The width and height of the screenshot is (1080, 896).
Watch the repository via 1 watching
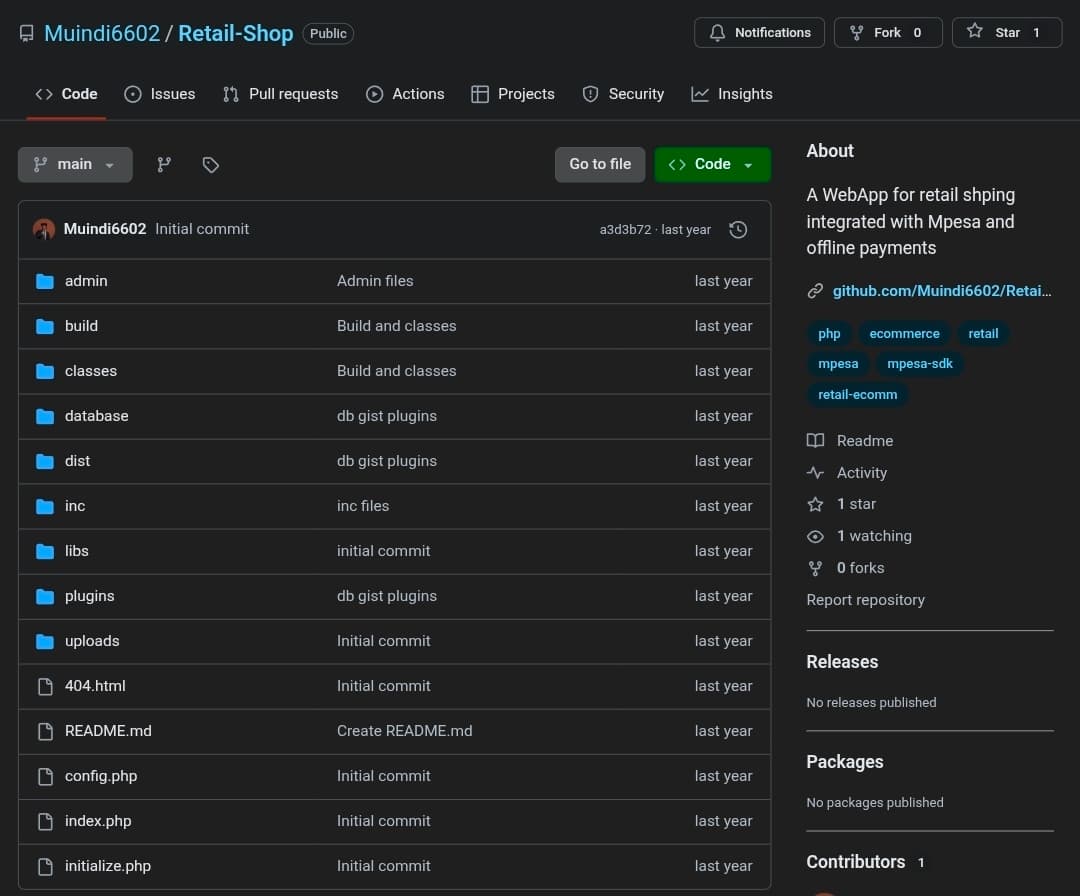[x=875, y=535]
